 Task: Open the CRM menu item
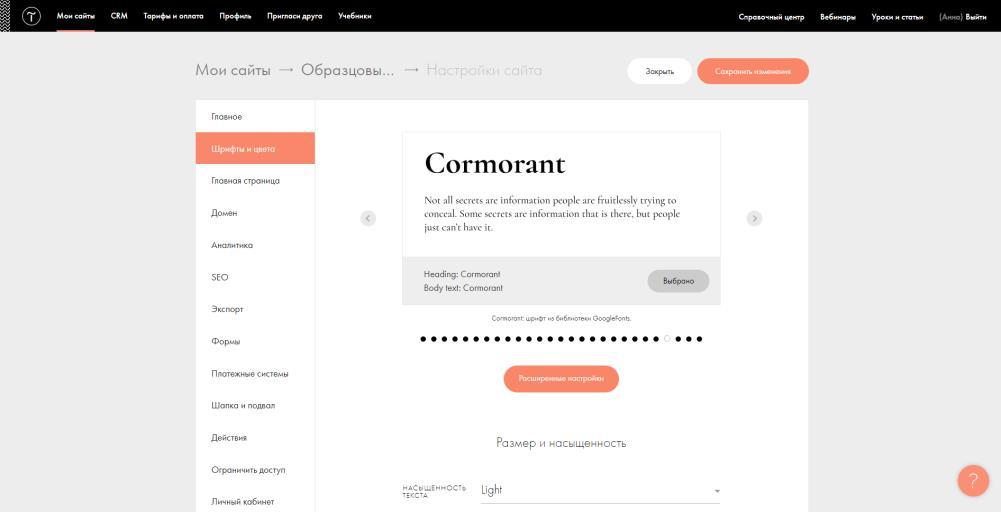119,16
